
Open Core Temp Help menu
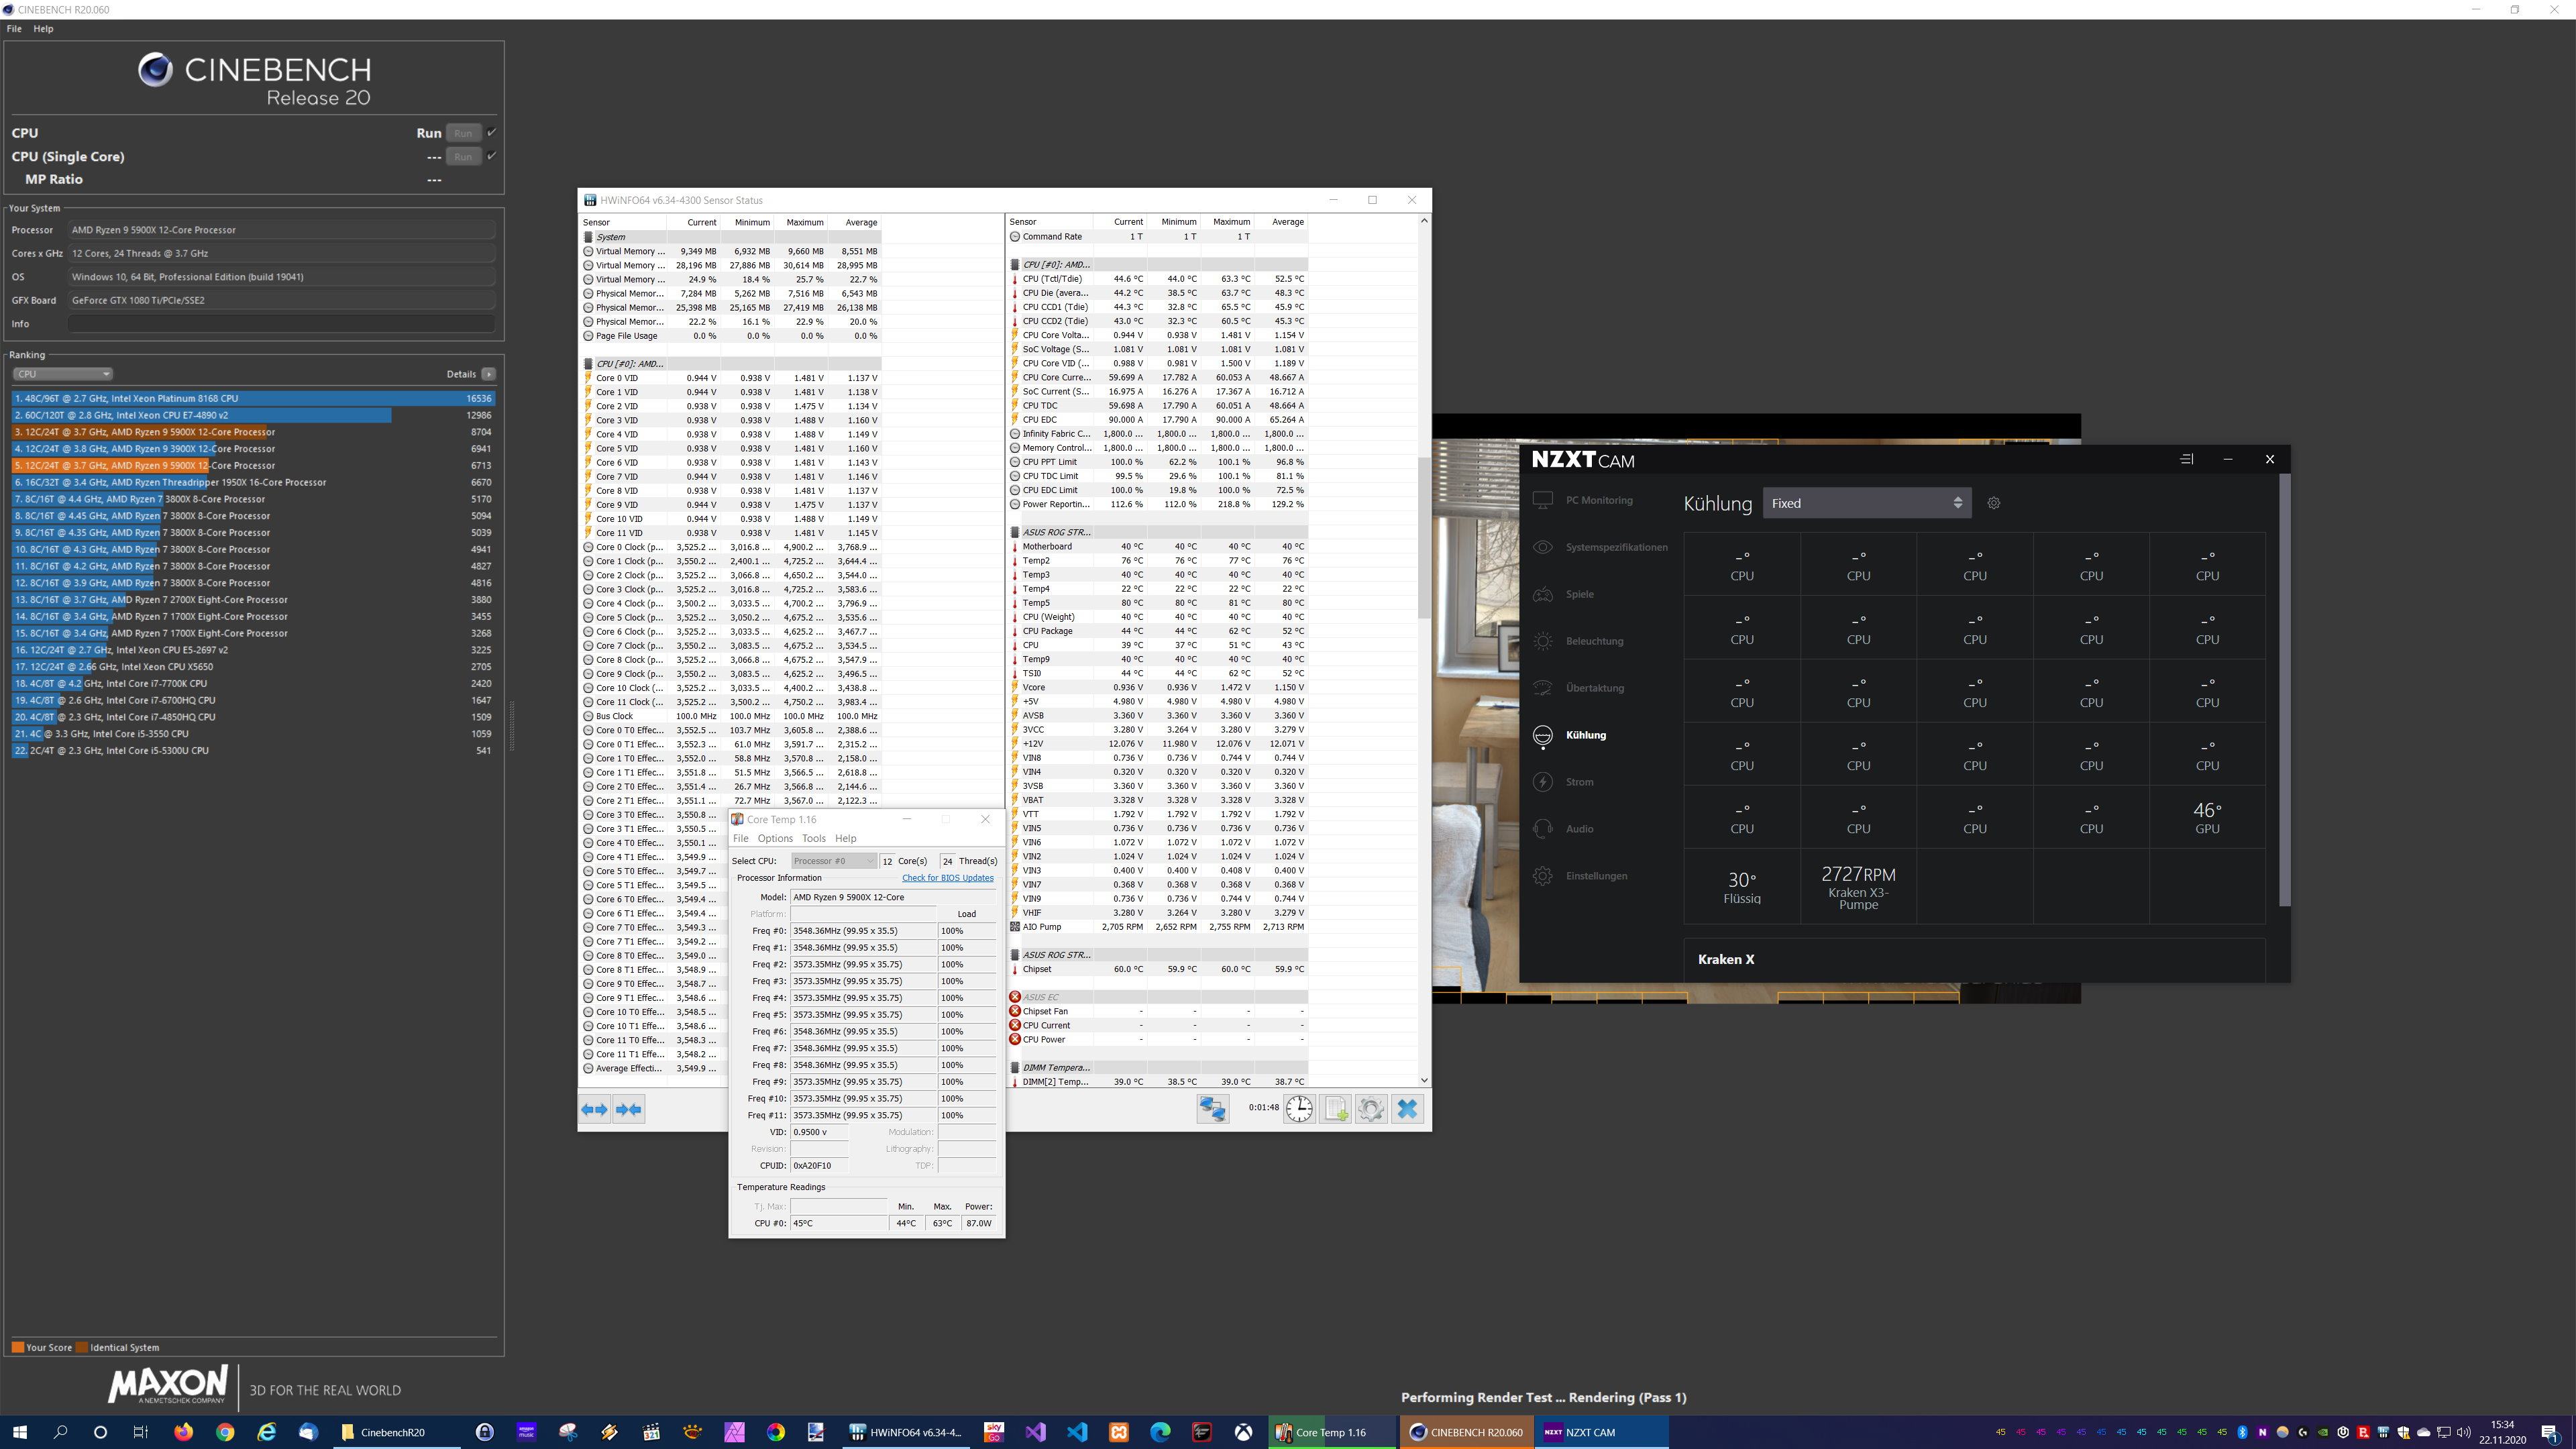[x=846, y=838]
